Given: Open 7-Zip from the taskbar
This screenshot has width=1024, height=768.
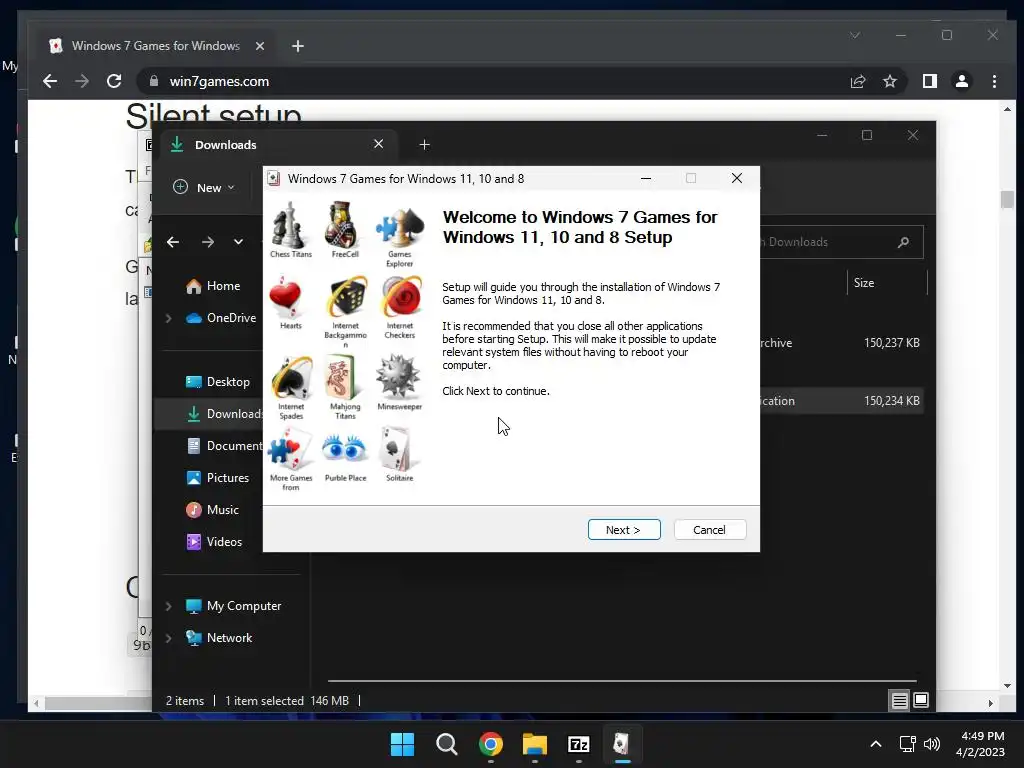Looking at the screenshot, I should click(579, 744).
